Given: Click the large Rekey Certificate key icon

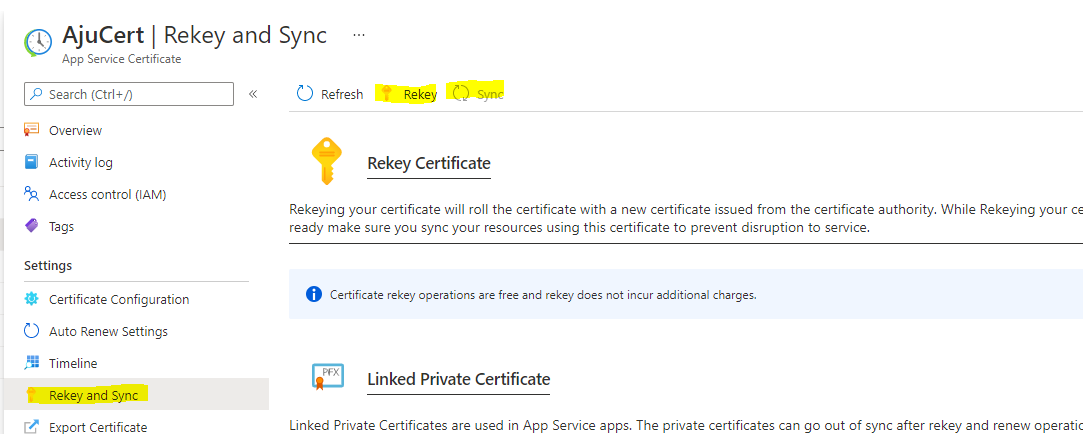Looking at the screenshot, I should coord(326,160).
